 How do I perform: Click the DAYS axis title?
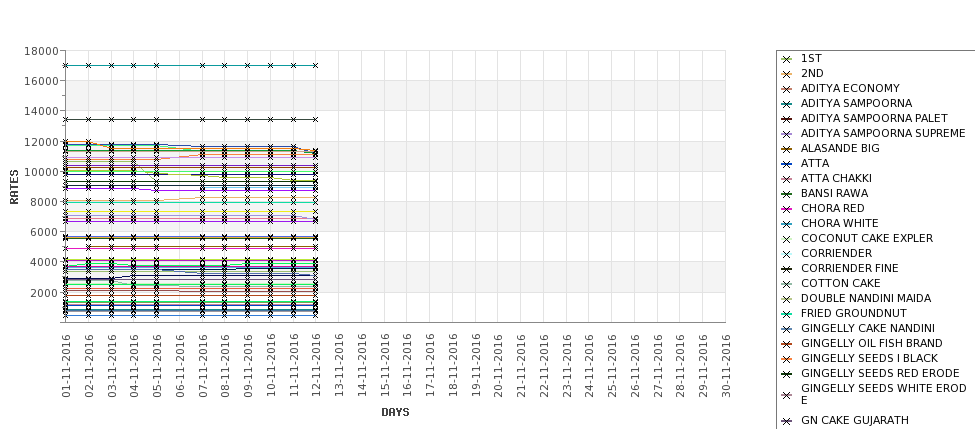click(x=395, y=412)
